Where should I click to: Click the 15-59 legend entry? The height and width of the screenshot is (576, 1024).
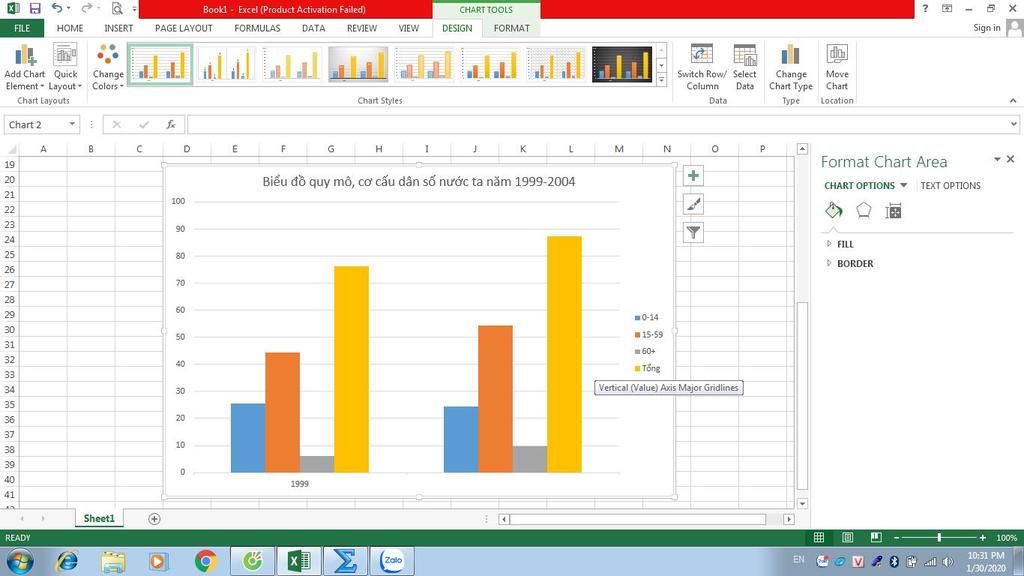pyautogui.click(x=648, y=334)
